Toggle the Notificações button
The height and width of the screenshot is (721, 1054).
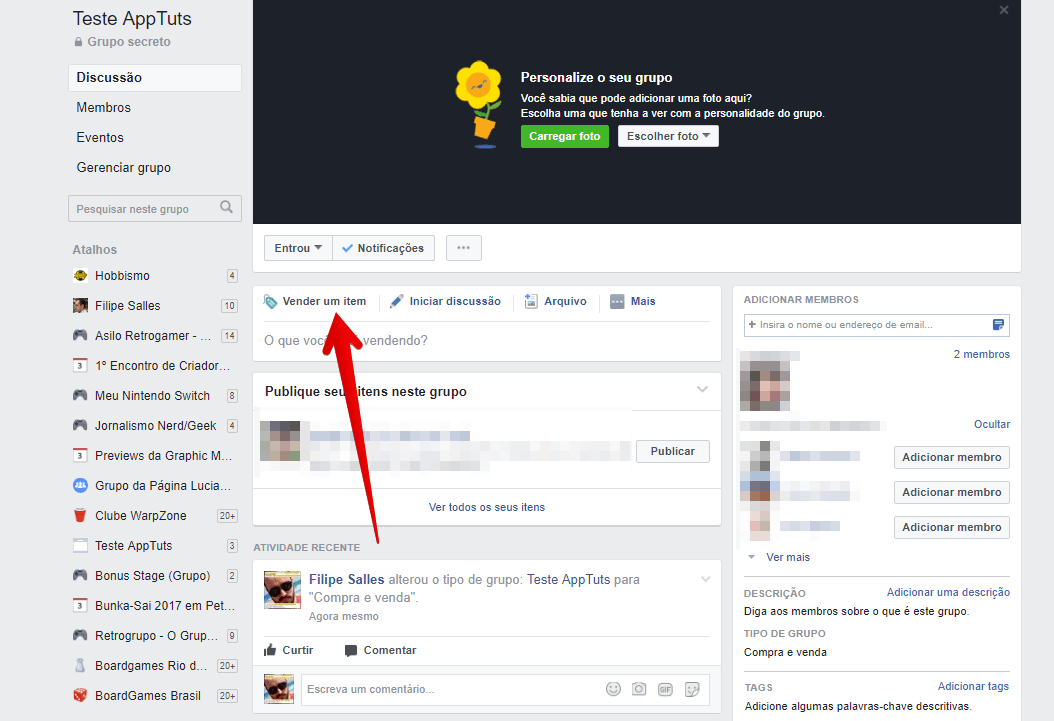(383, 248)
